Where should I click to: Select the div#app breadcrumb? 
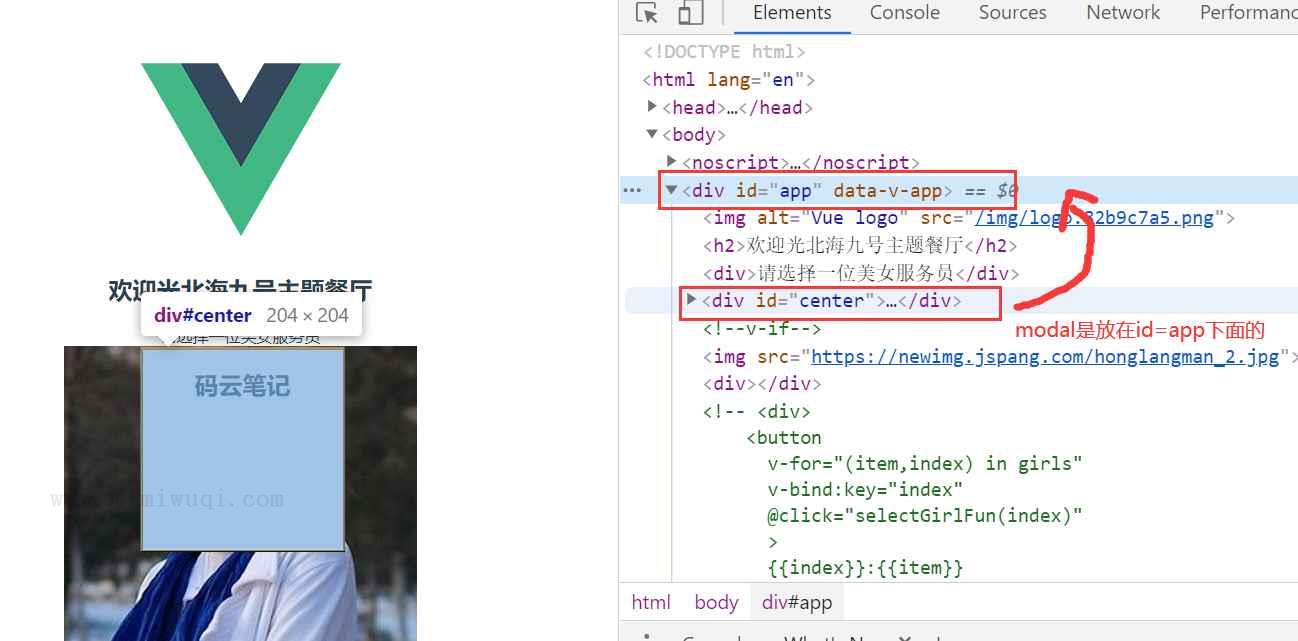(x=797, y=602)
